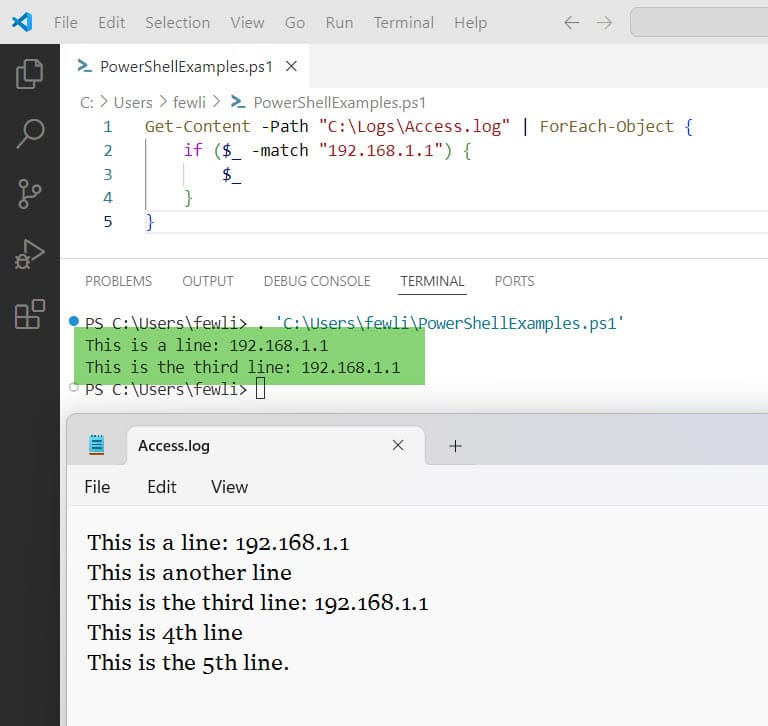Close the PowerShellExamples.ps1 editor tab
The width and height of the screenshot is (768, 726).
tap(291, 66)
